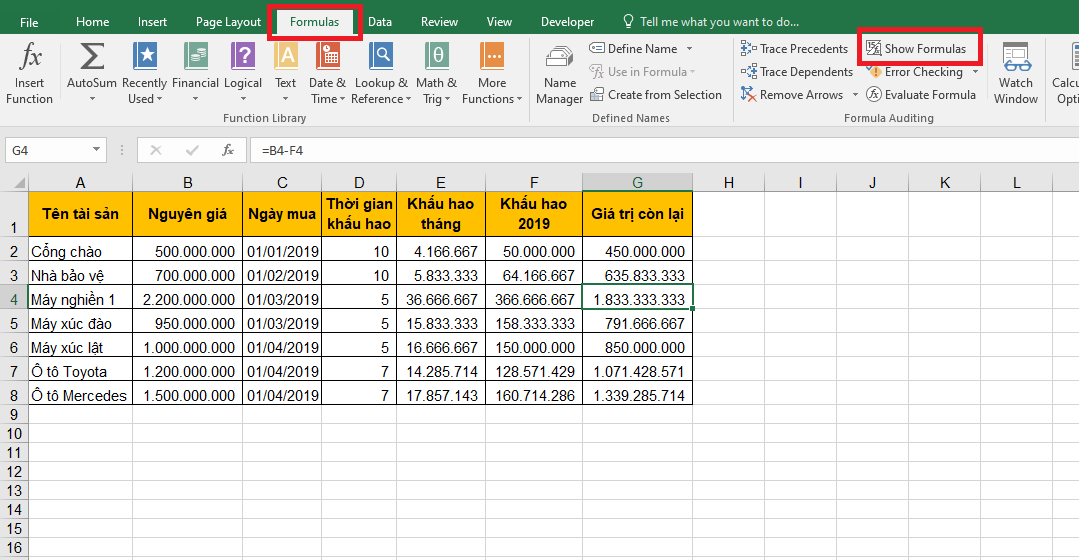Open the Page Layout tab
This screenshot has height=560, width=1079.
click(x=228, y=21)
